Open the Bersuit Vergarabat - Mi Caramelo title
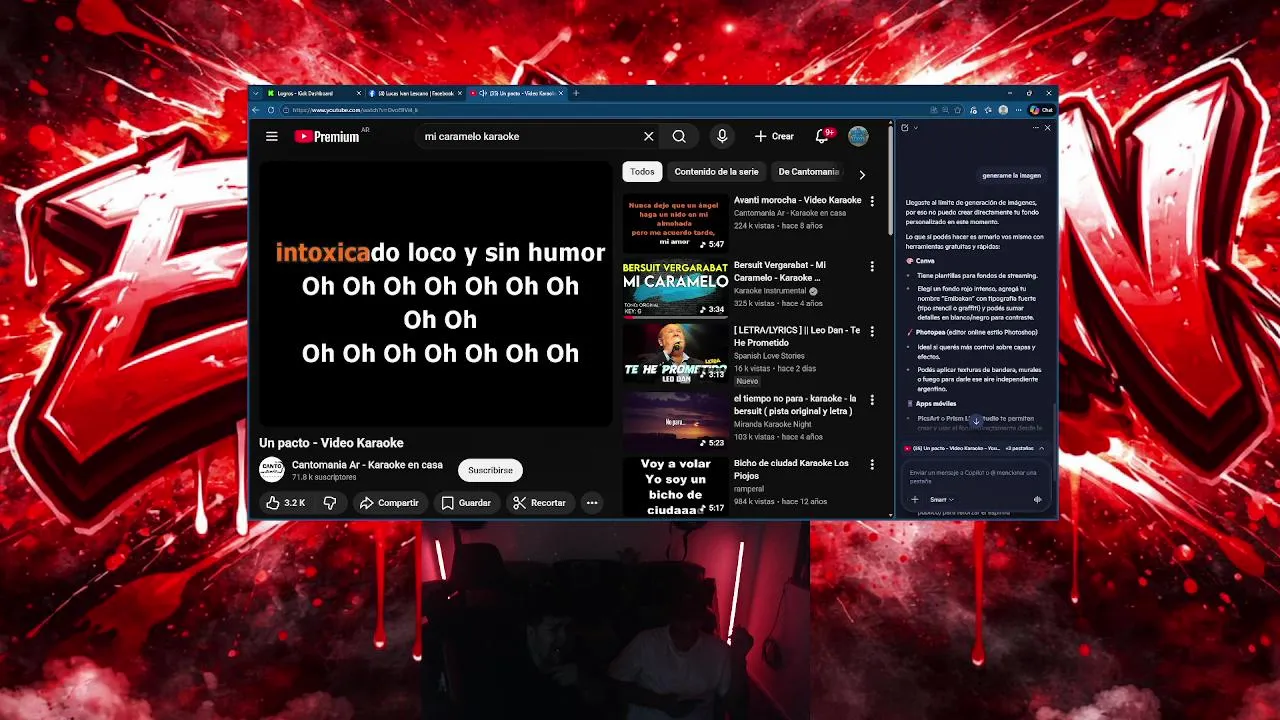1280x720 pixels. coord(780,271)
